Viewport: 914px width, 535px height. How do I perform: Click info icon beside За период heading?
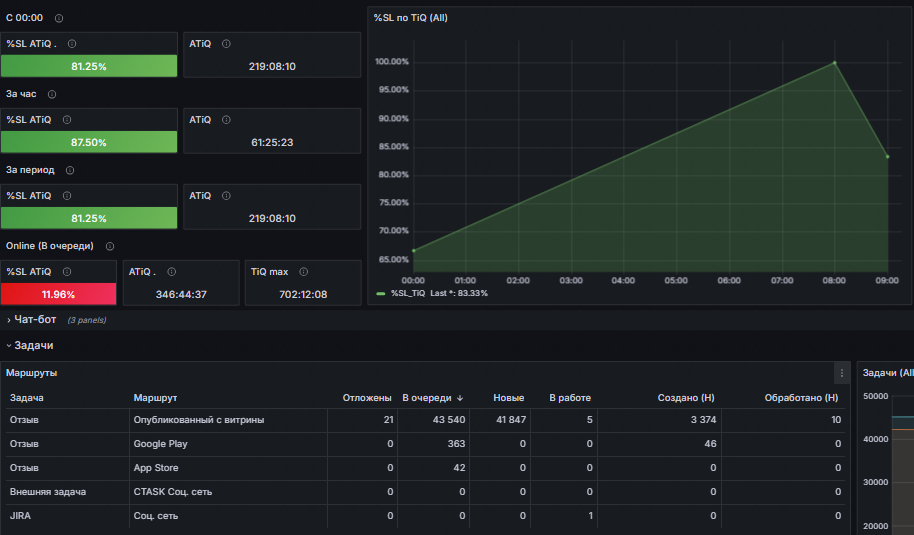tap(70, 170)
